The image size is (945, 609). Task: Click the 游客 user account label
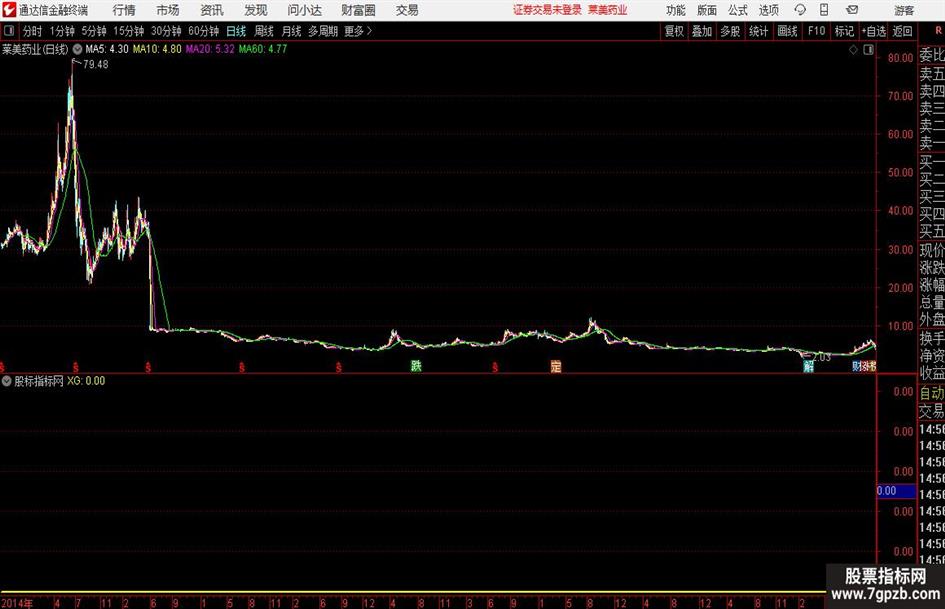904,10
